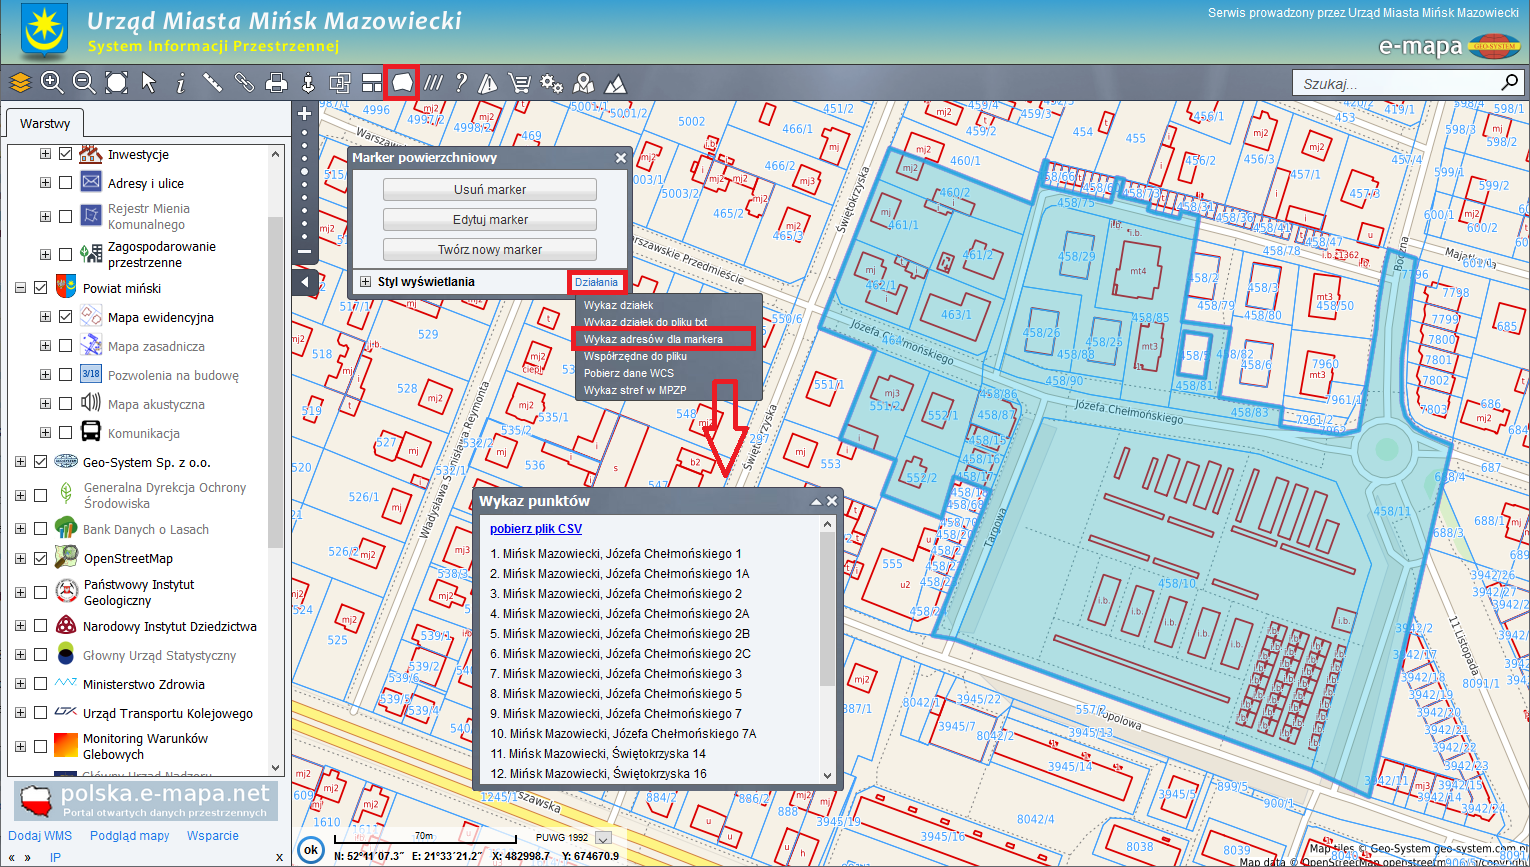
Task: Open the Dodaj WMS link
Action: click(40, 836)
